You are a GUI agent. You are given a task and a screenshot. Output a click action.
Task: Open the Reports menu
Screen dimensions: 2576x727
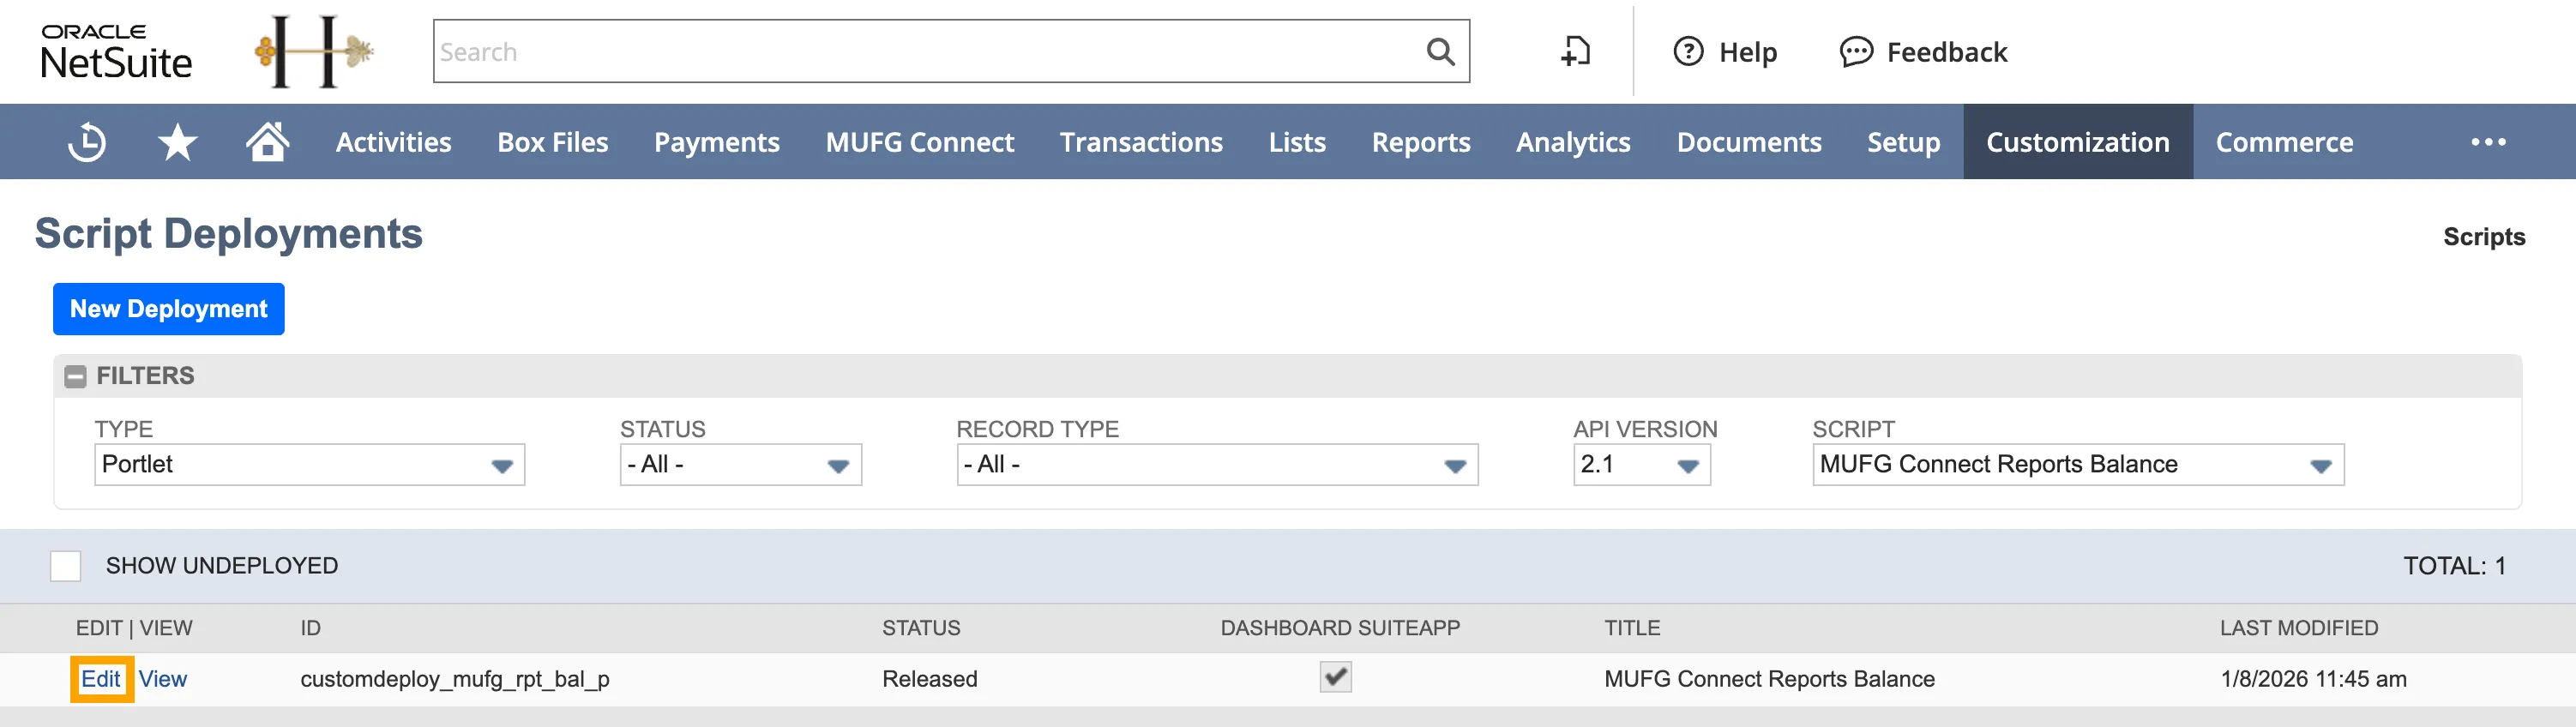click(x=1421, y=142)
